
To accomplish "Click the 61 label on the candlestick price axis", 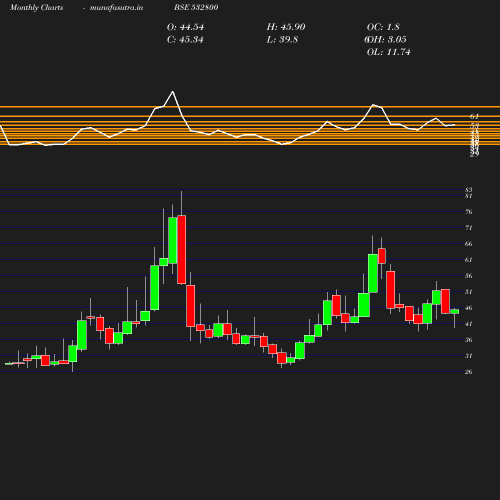I will [x=469, y=260].
